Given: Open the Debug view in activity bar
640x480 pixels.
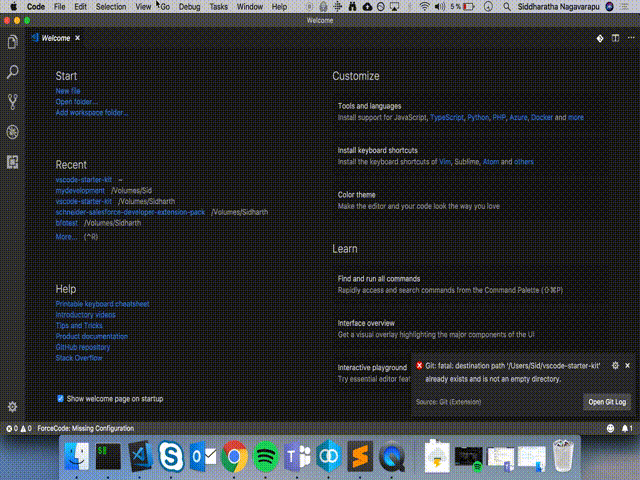Looking at the screenshot, I should 12,132.
